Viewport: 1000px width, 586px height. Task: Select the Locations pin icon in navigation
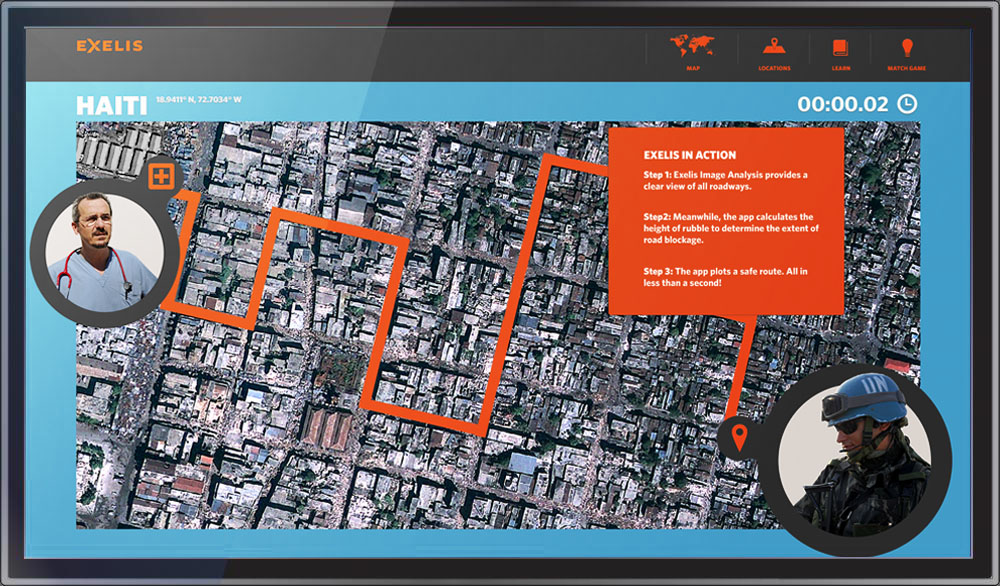pos(773,46)
